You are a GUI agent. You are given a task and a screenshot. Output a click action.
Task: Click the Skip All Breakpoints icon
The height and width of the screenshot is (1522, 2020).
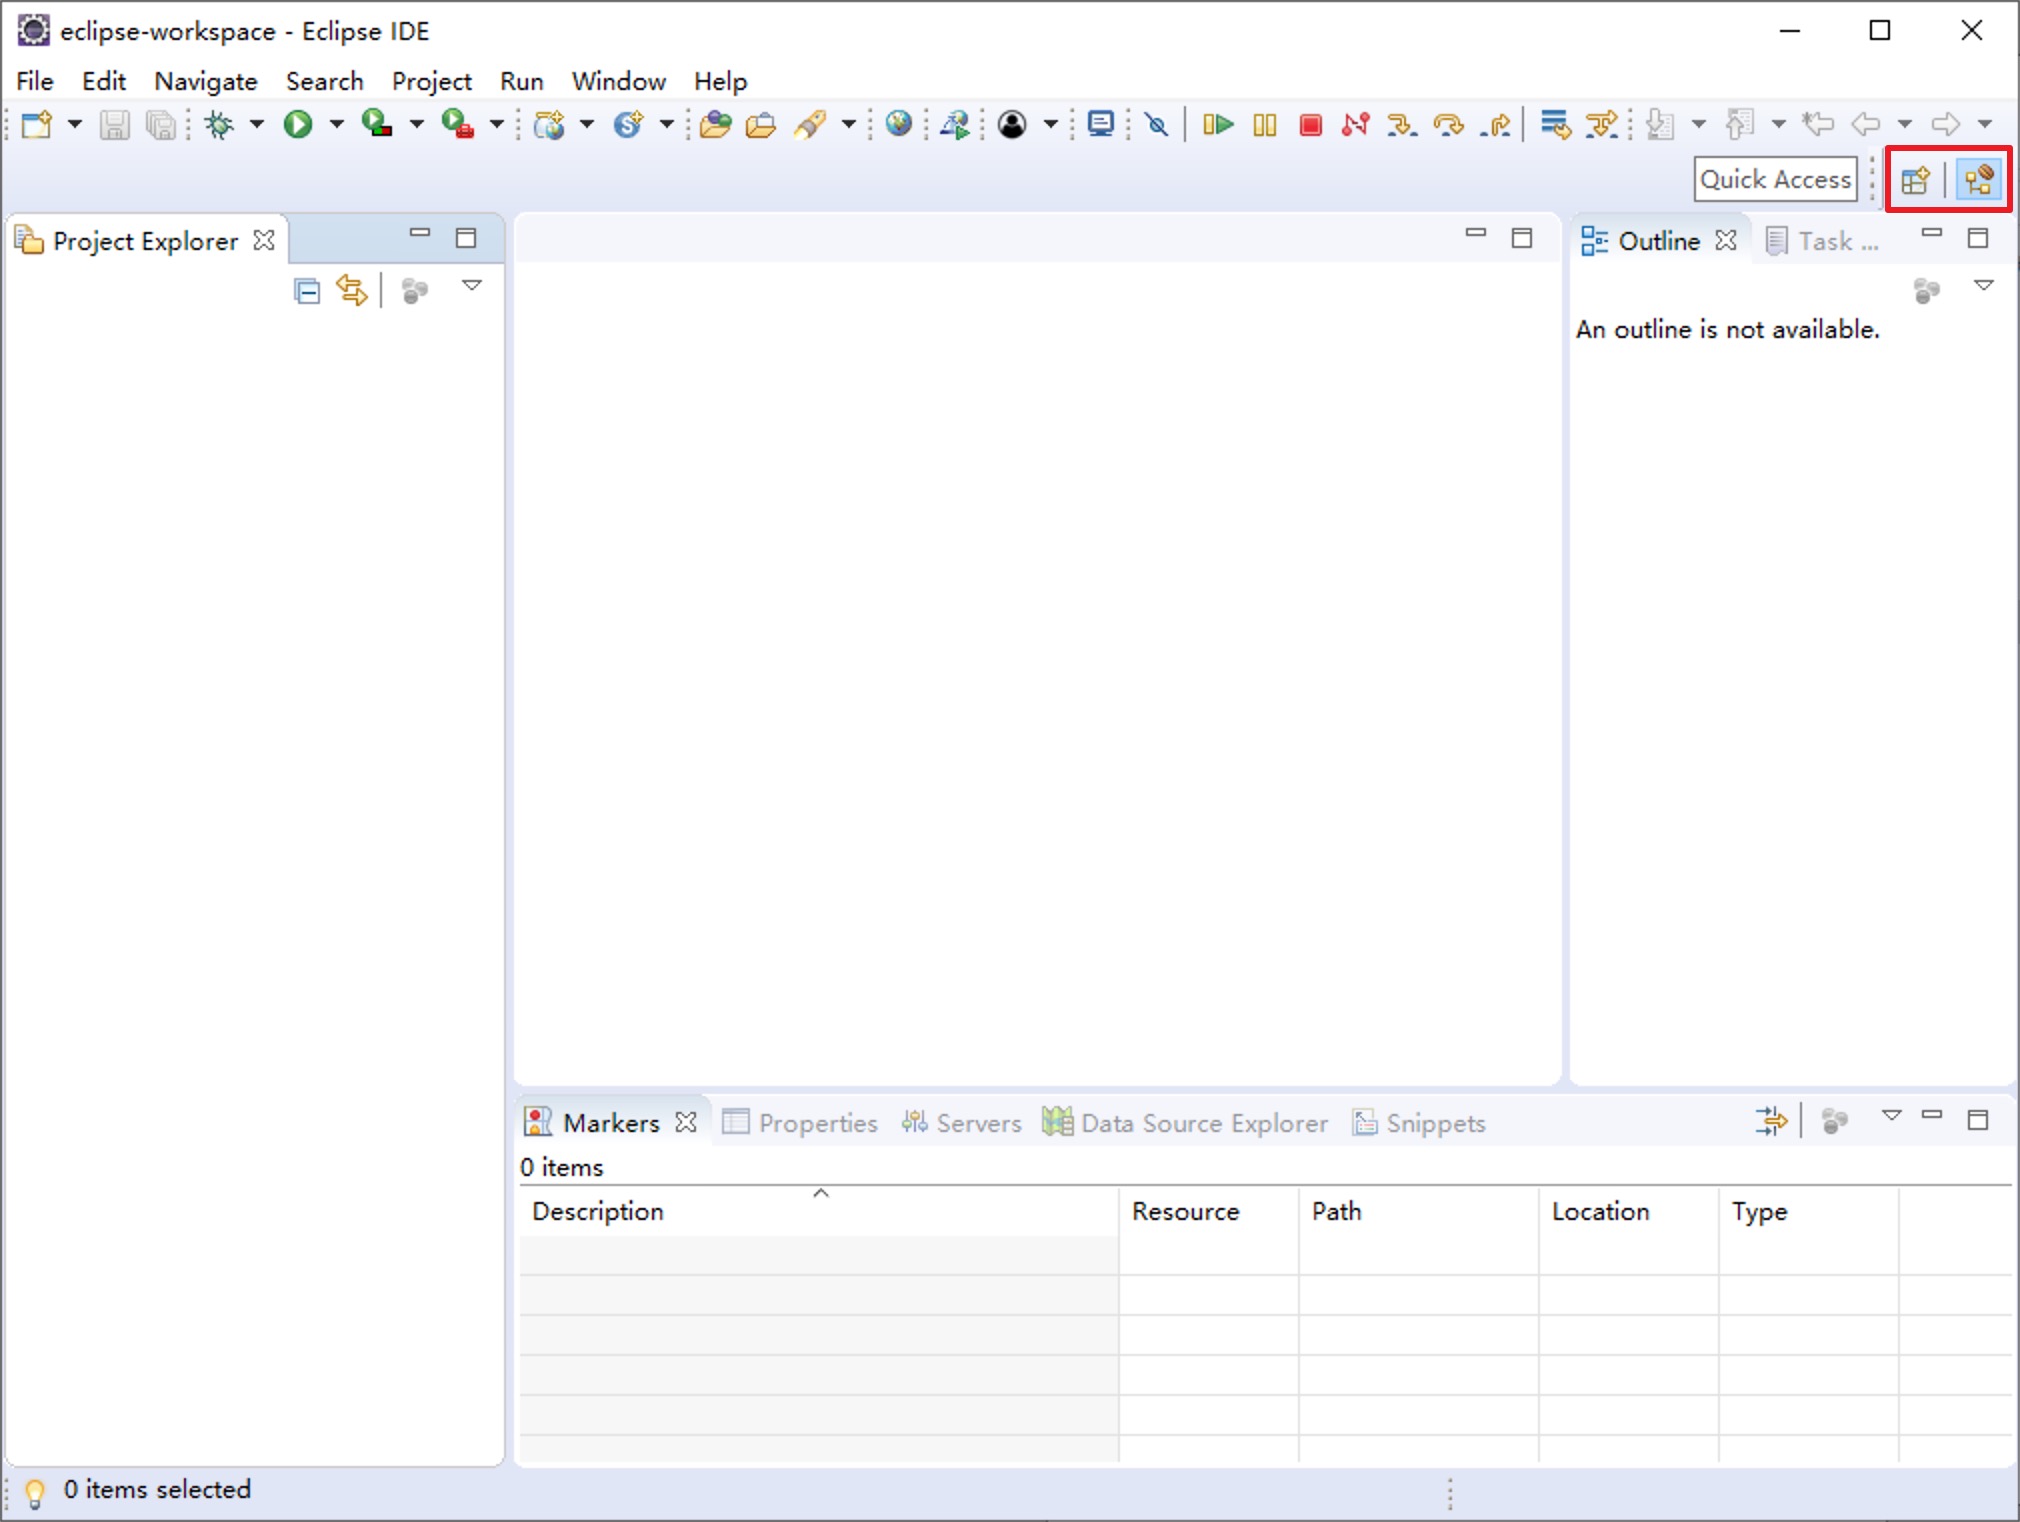(x=1157, y=124)
